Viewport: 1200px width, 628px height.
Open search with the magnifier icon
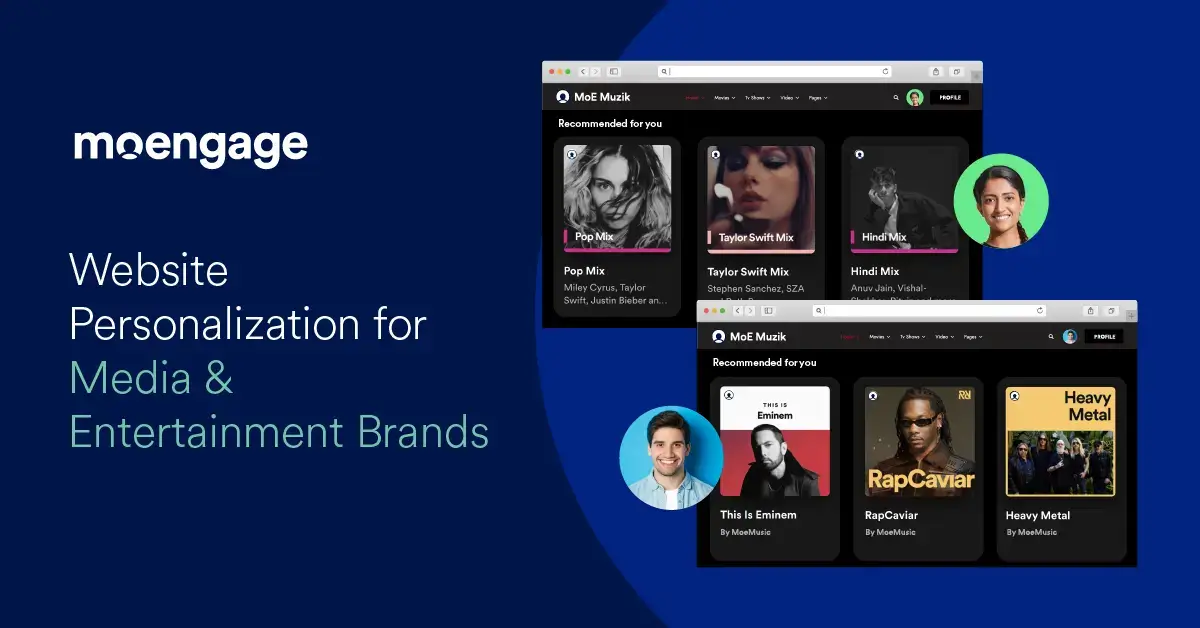pos(896,97)
